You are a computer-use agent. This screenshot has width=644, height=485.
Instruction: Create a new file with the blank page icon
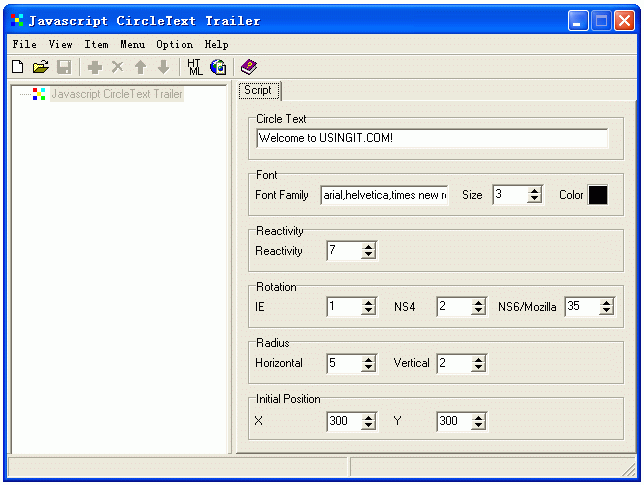(x=18, y=67)
